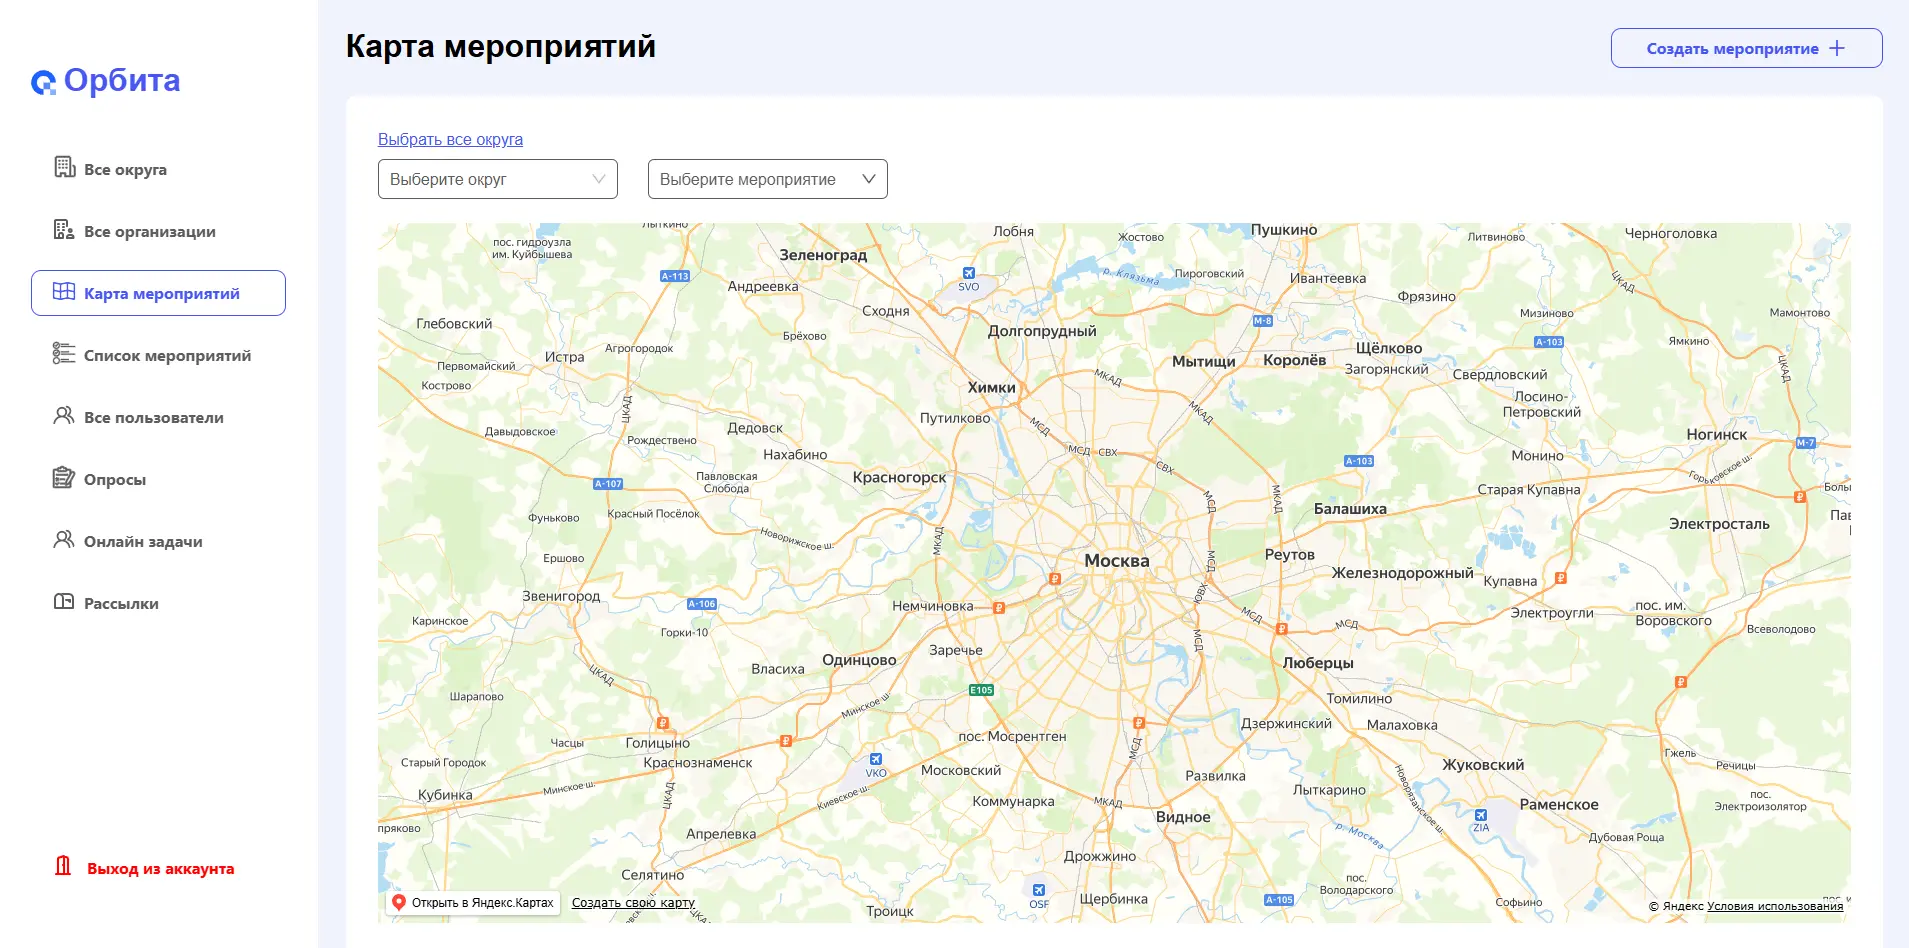Click the user icon beside Все пользователи
This screenshot has width=1909, height=948.
(x=64, y=415)
